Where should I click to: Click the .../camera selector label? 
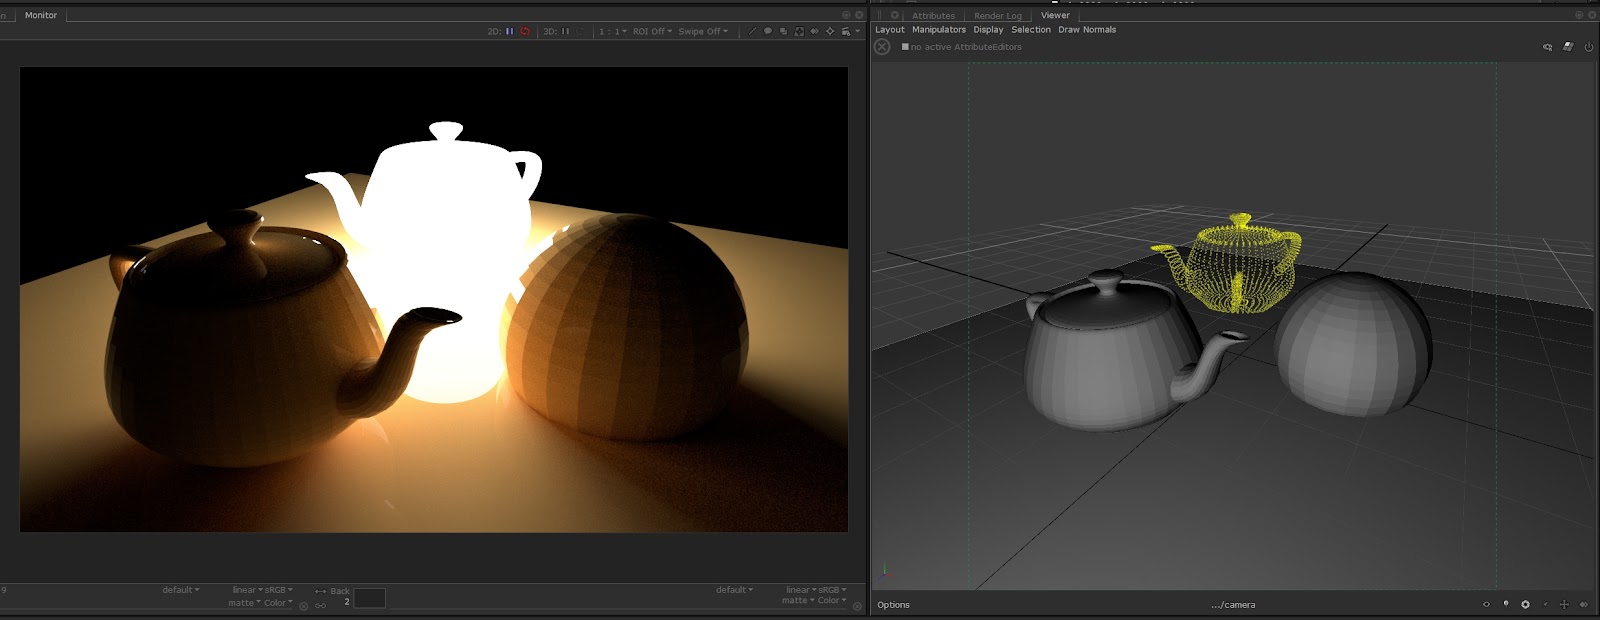(x=1233, y=605)
